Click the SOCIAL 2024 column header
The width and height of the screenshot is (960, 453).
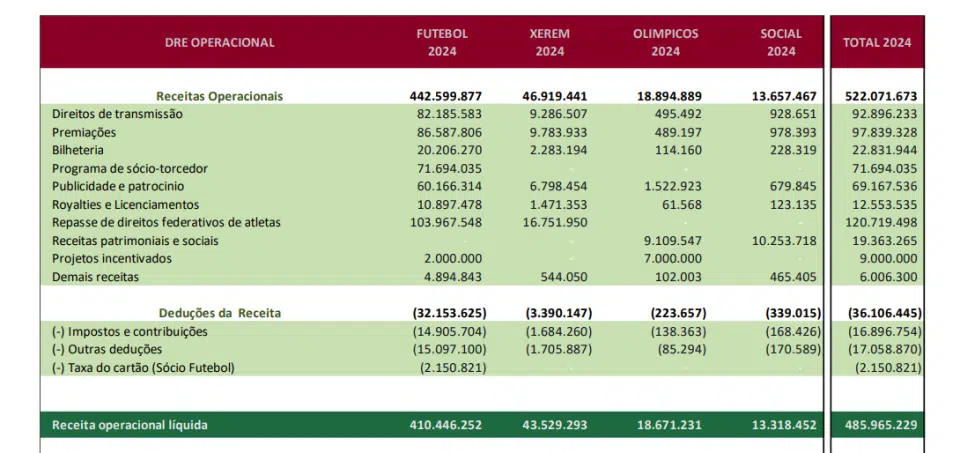pyautogui.click(x=781, y=43)
